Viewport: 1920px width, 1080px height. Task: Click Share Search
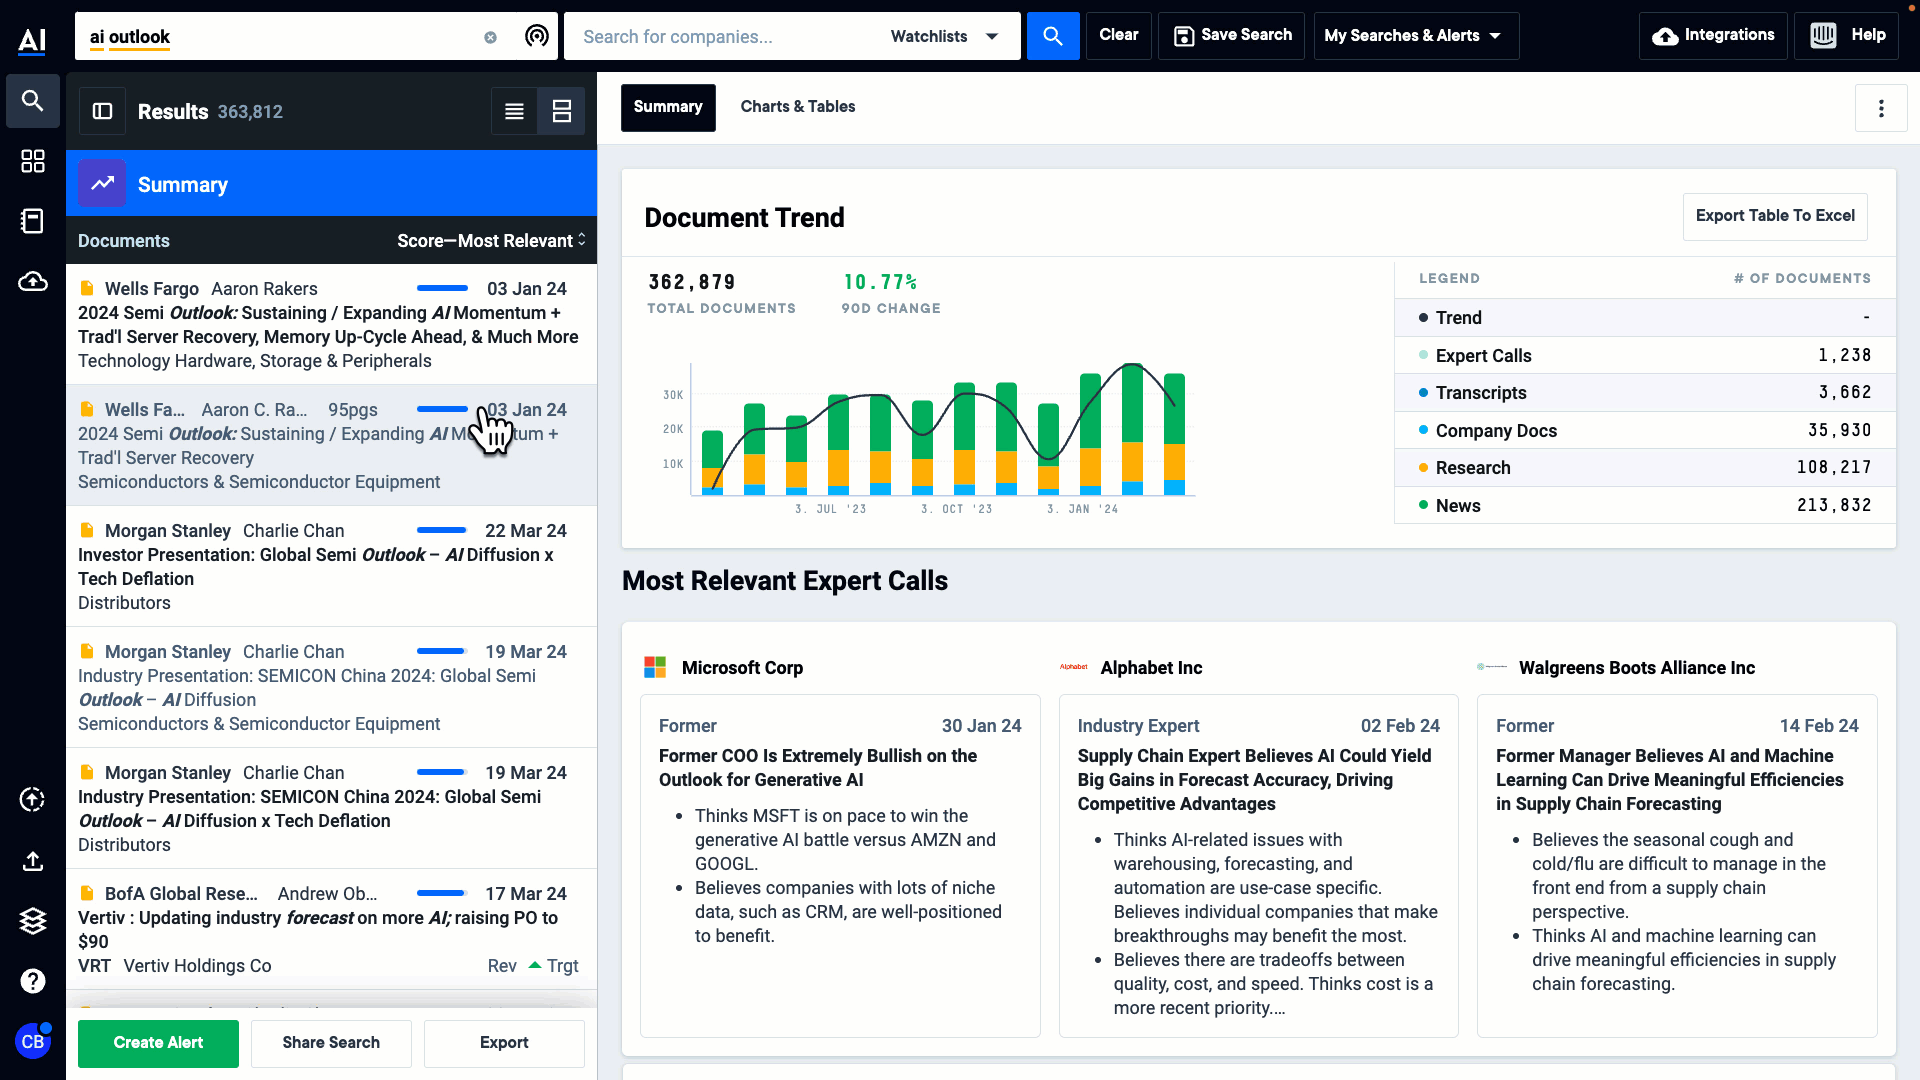pos(331,1043)
